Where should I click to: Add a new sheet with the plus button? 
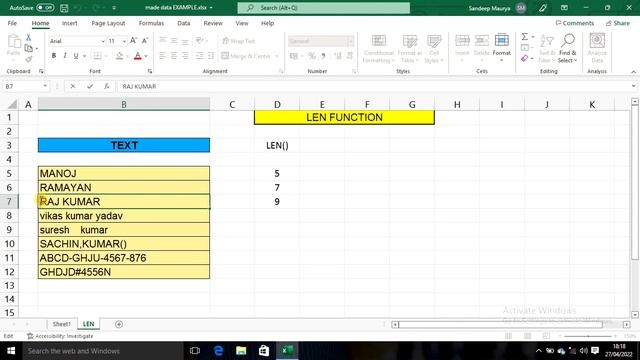(119, 324)
